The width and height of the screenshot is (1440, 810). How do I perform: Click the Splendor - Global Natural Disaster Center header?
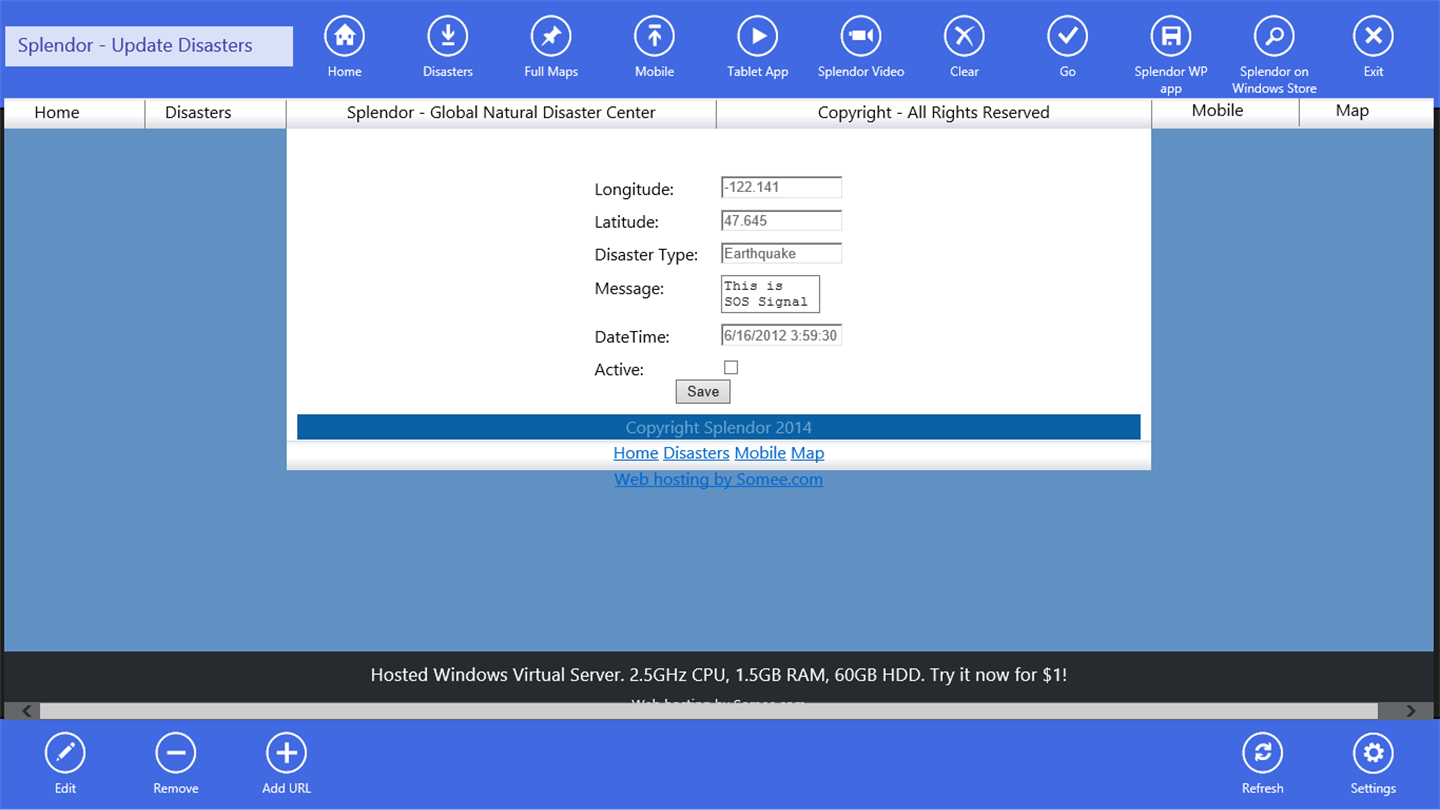click(501, 113)
